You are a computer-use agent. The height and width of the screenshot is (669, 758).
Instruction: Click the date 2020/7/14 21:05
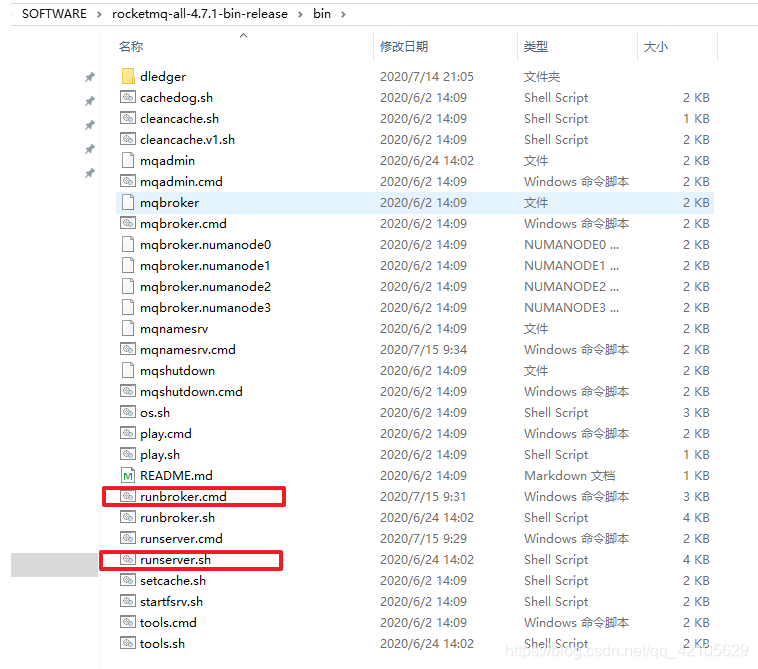point(427,76)
